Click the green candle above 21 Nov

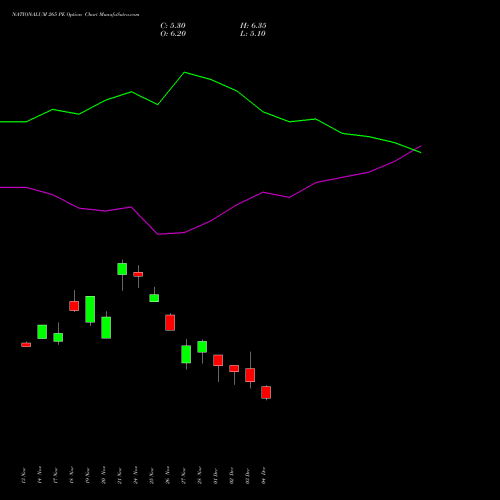pyautogui.click(x=122, y=269)
